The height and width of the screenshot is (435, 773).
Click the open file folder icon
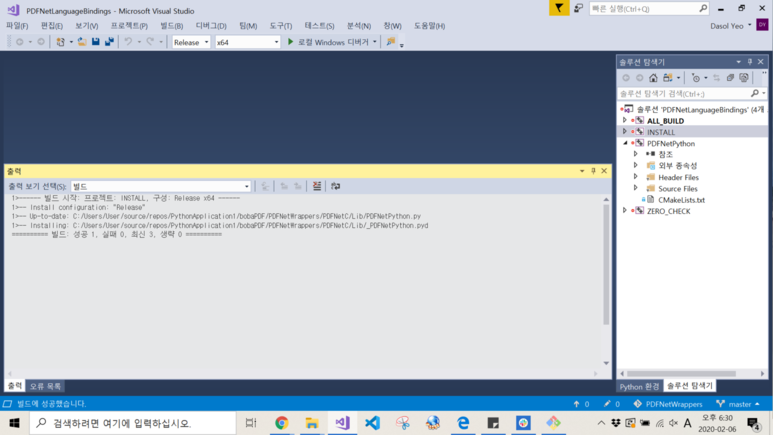[x=82, y=42]
